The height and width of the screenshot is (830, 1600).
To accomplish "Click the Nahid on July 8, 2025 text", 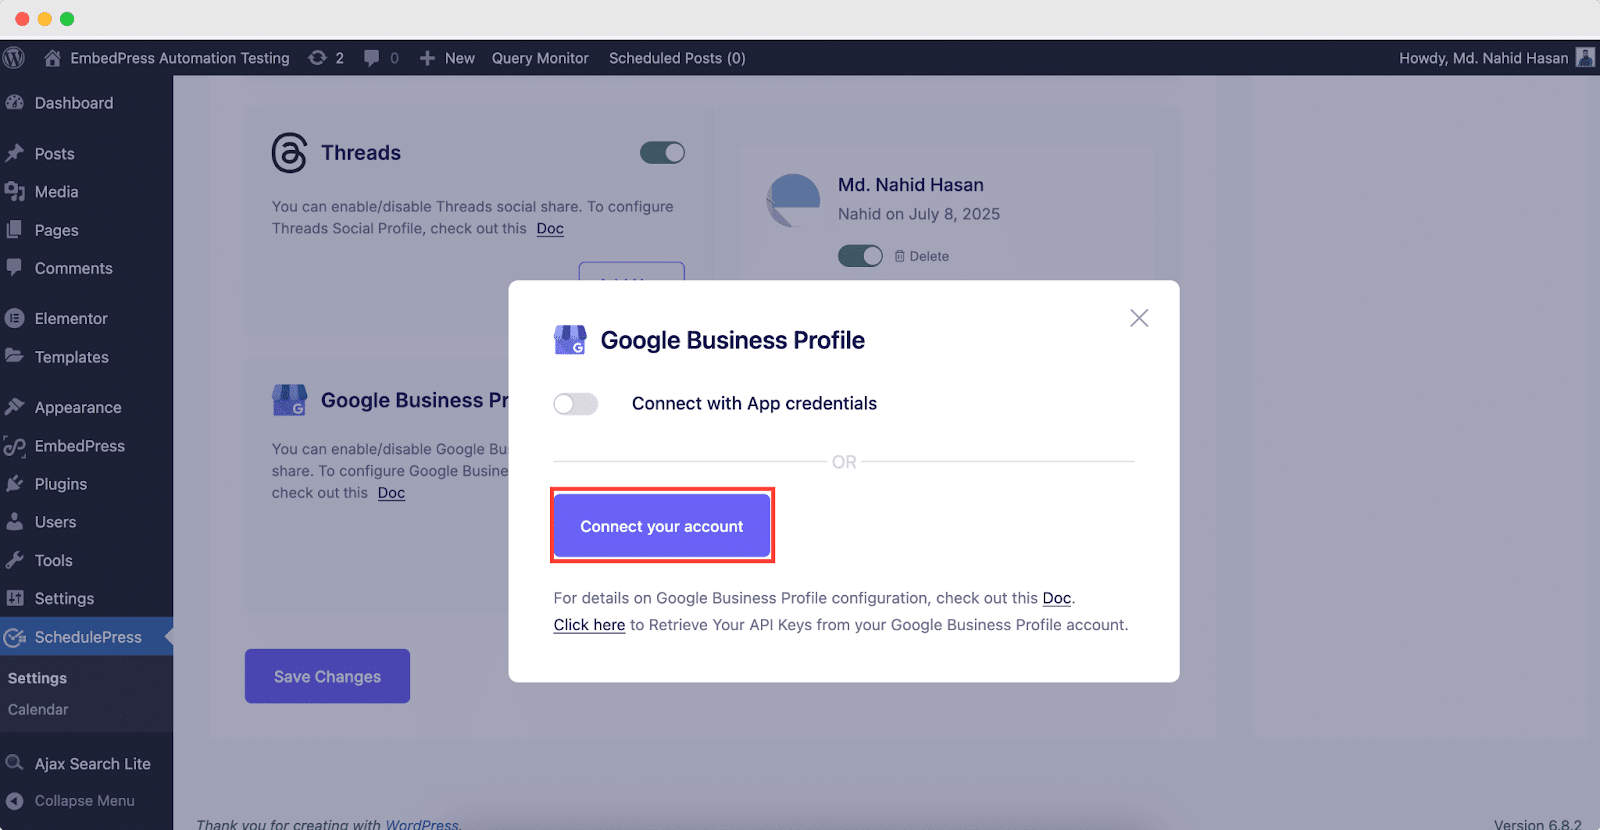I will (919, 214).
